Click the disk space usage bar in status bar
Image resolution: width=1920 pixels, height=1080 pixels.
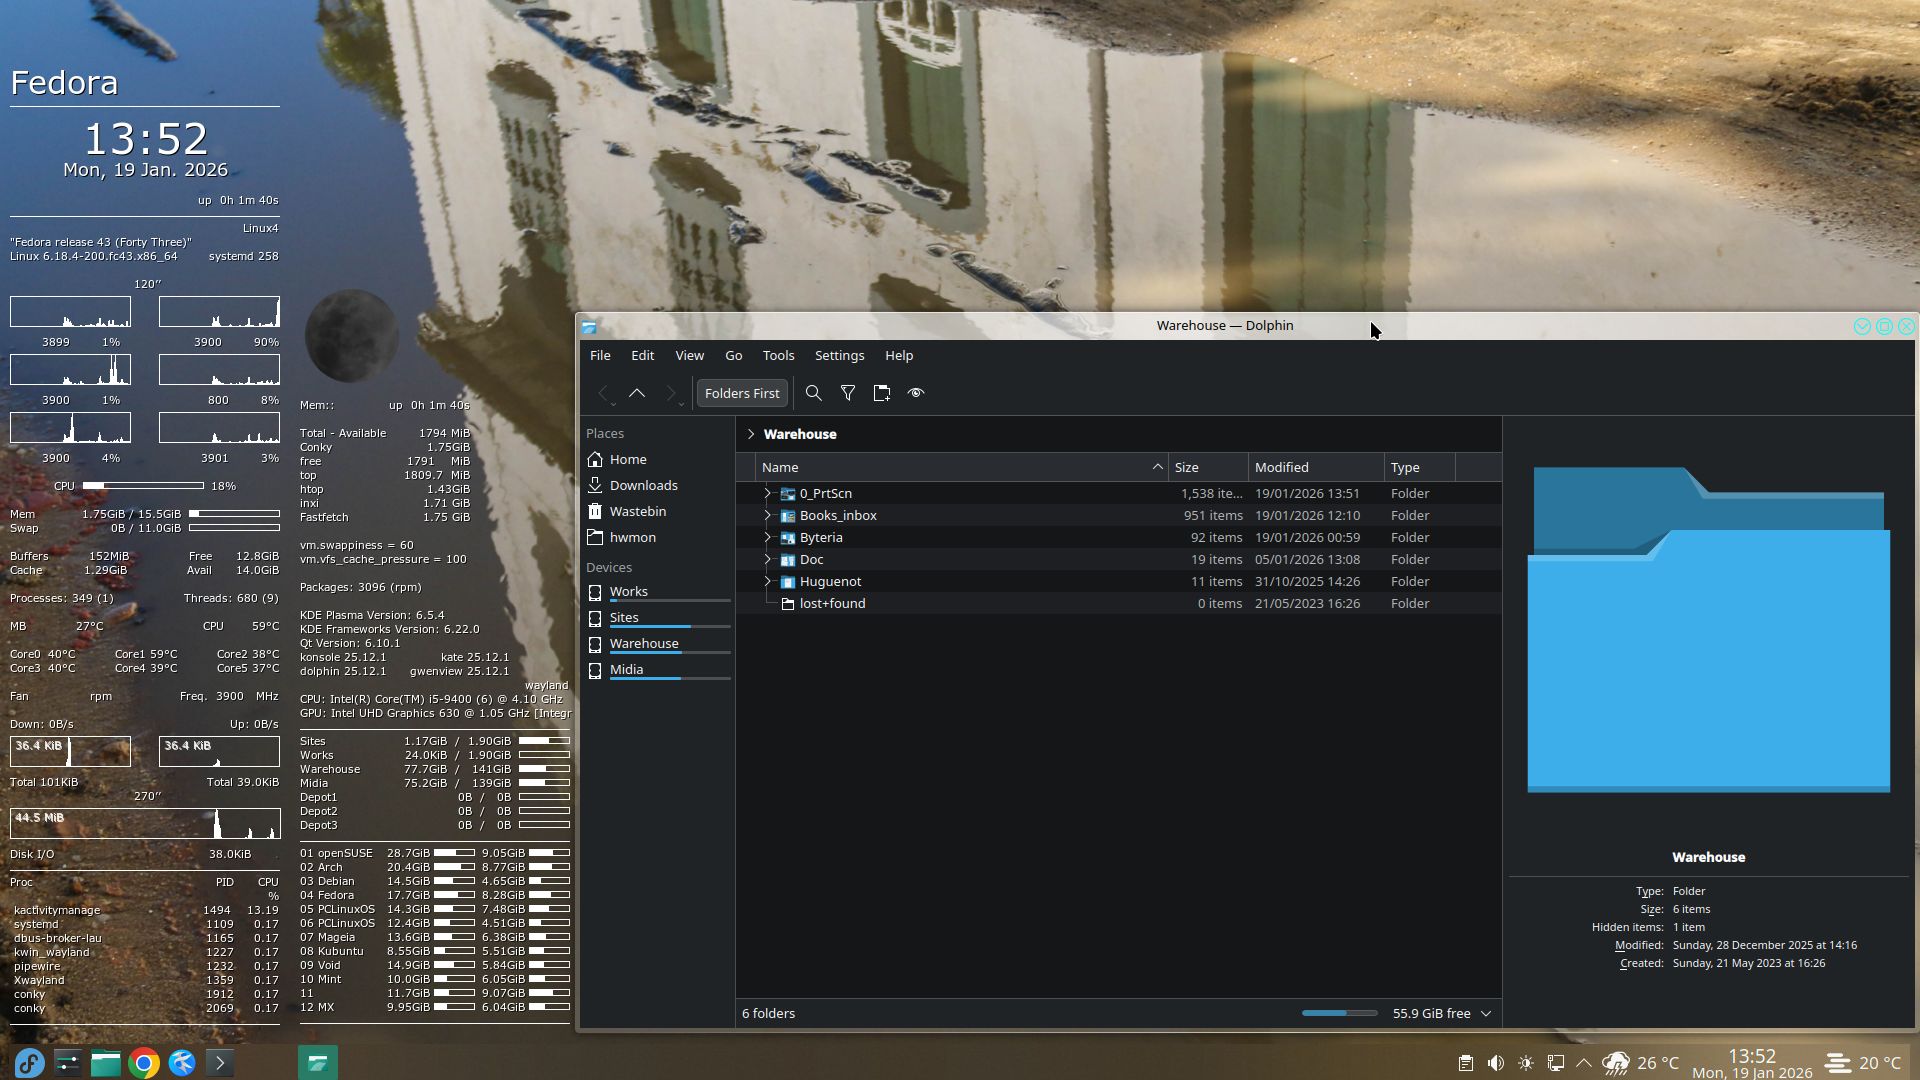click(x=1339, y=1013)
